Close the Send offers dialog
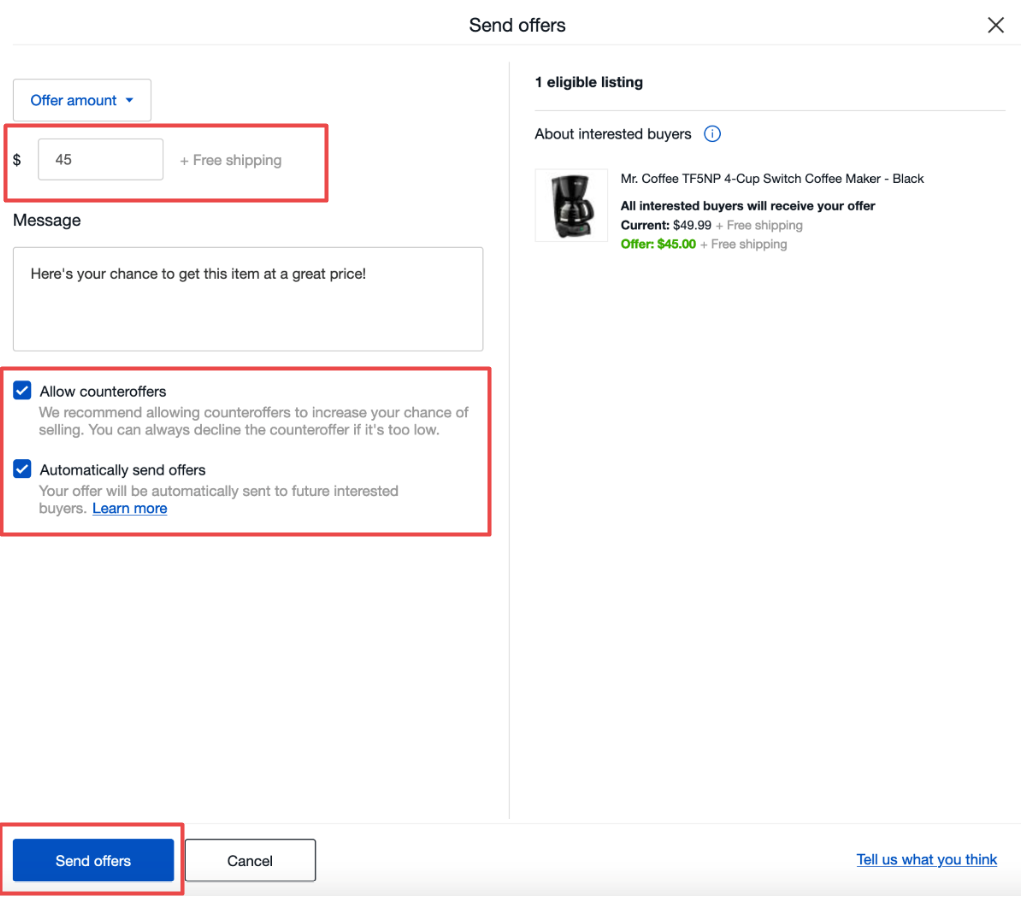Viewport: 1021px width, 897px height. click(995, 25)
